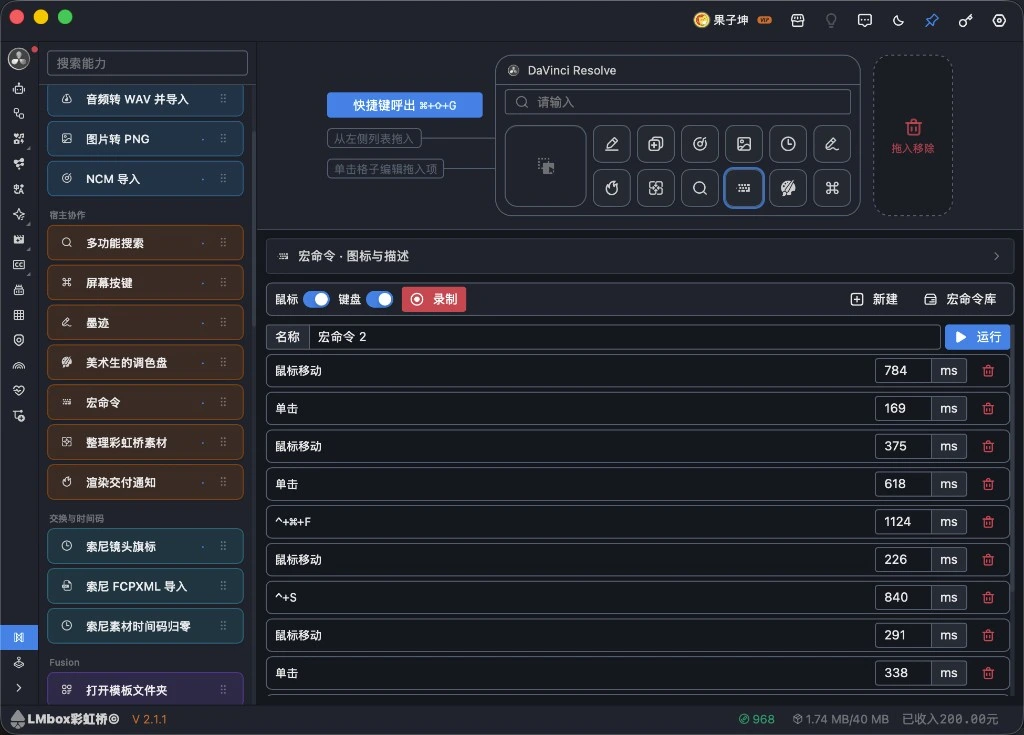
Task: Open the CC captions section in the sidebar
Action: (19, 265)
